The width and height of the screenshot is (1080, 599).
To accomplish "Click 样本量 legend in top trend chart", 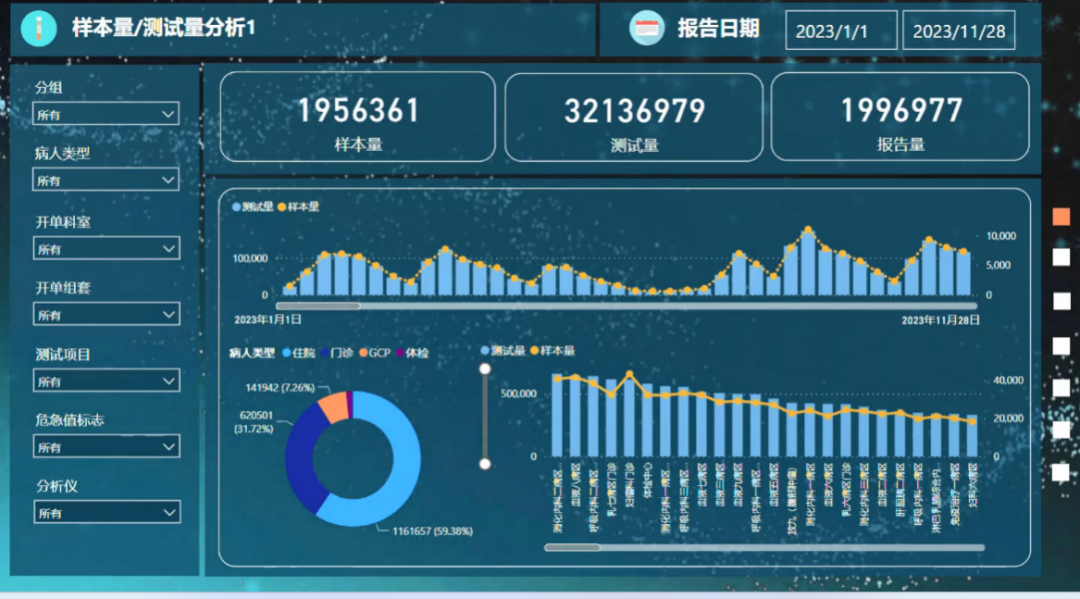I will click(x=299, y=207).
